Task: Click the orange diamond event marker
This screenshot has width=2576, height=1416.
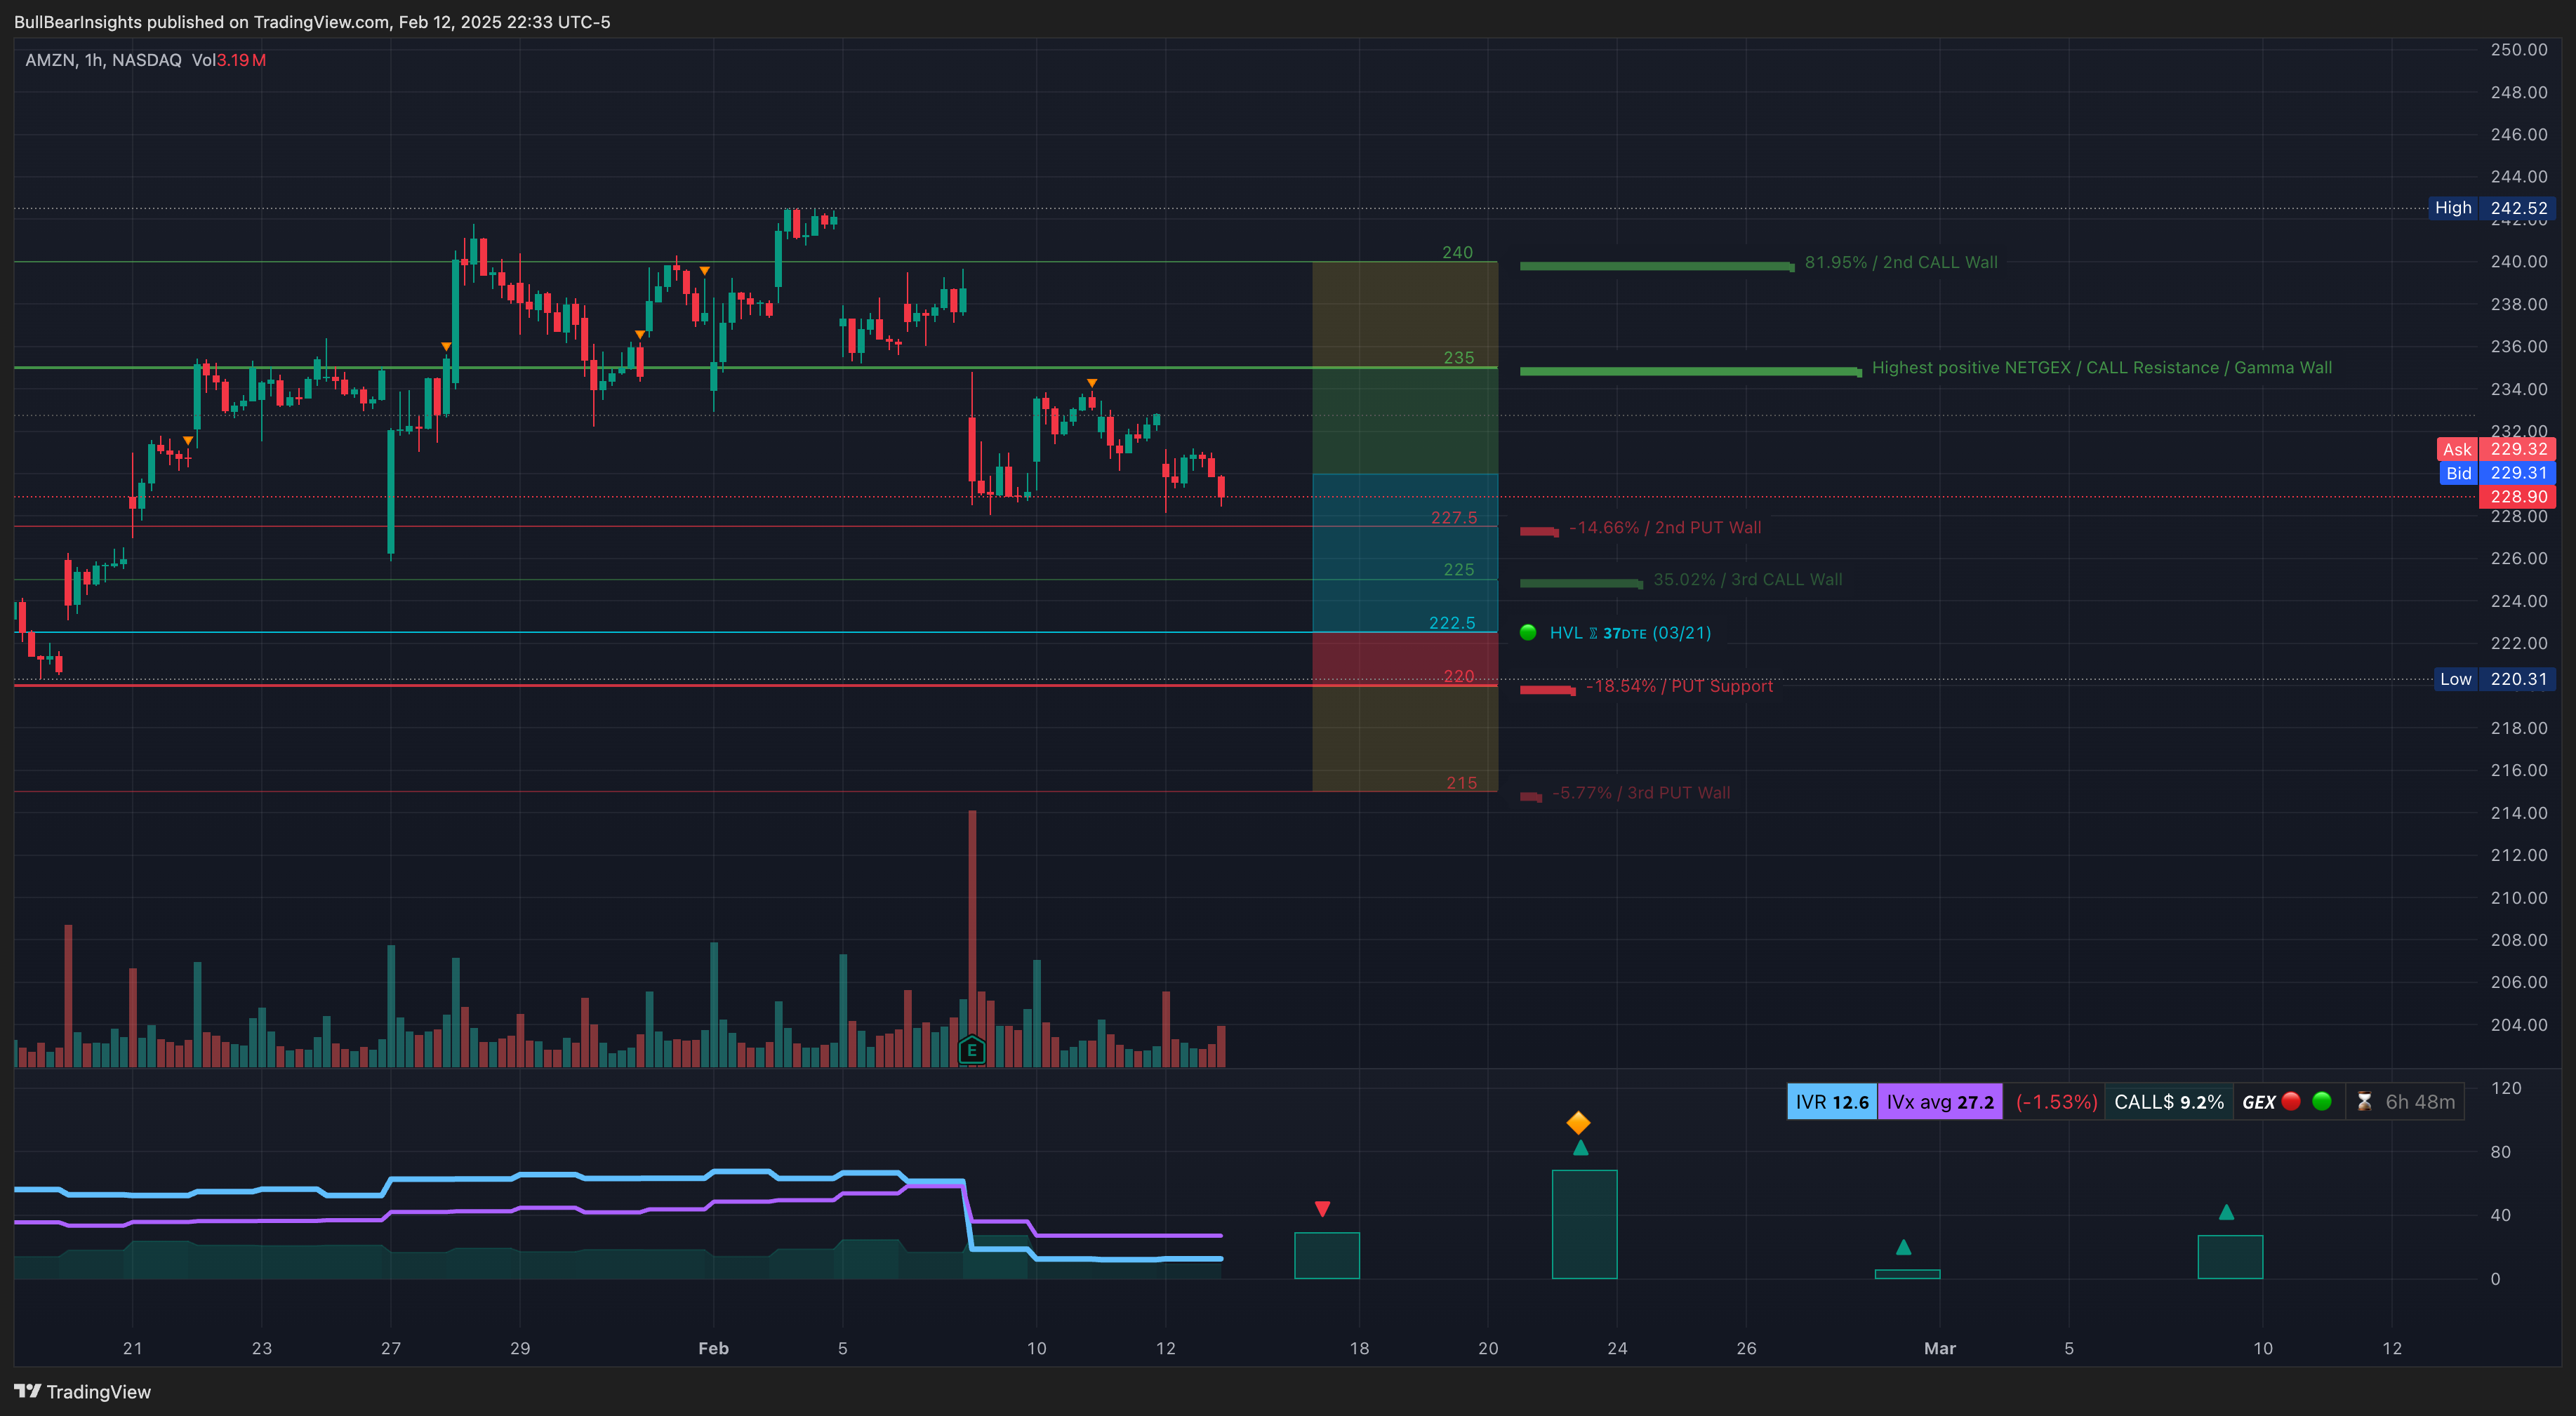Action: tap(1578, 1122)
